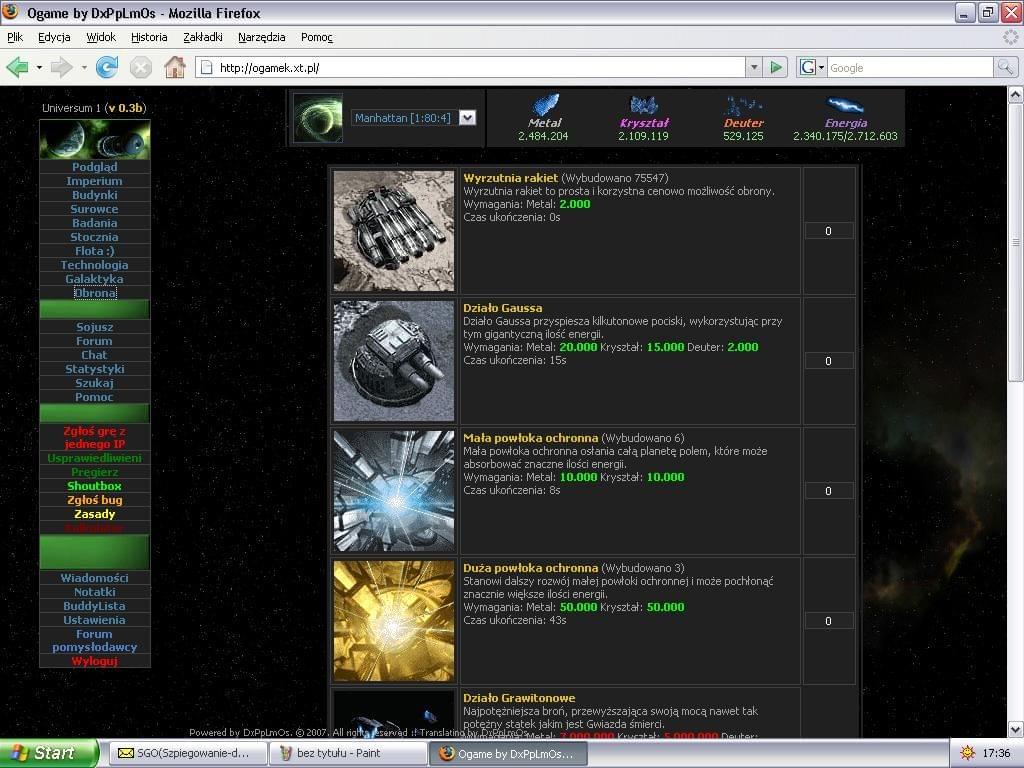Go to Budynki in the sidebar
1024x768 pixels.
pos(95,195)
